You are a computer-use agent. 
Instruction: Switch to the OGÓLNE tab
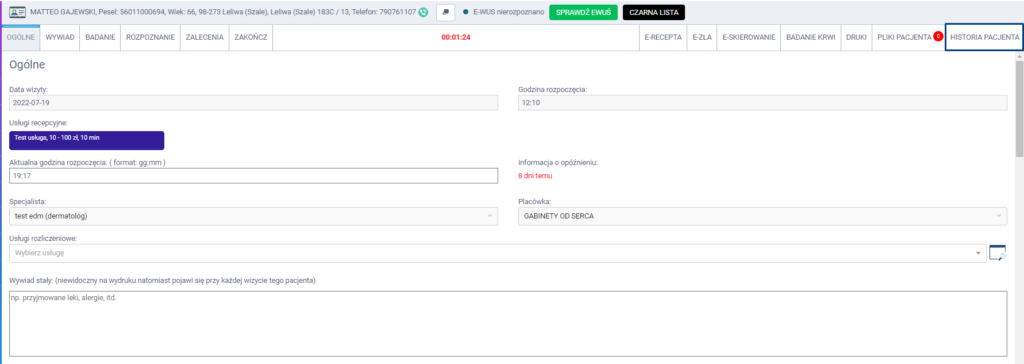21,38
